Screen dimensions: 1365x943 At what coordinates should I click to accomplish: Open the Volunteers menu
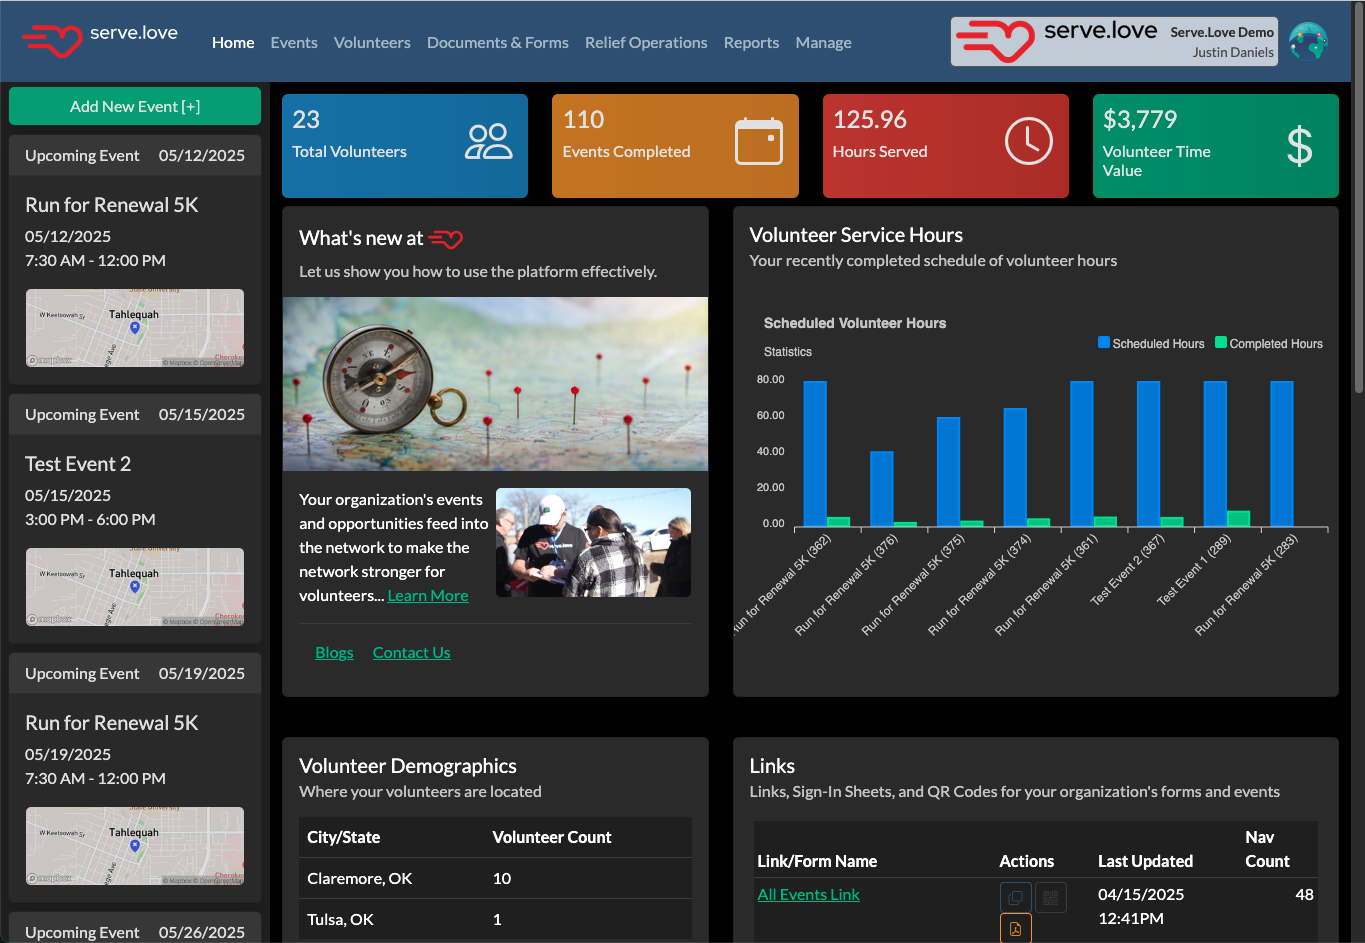click(x=372, y=42)
